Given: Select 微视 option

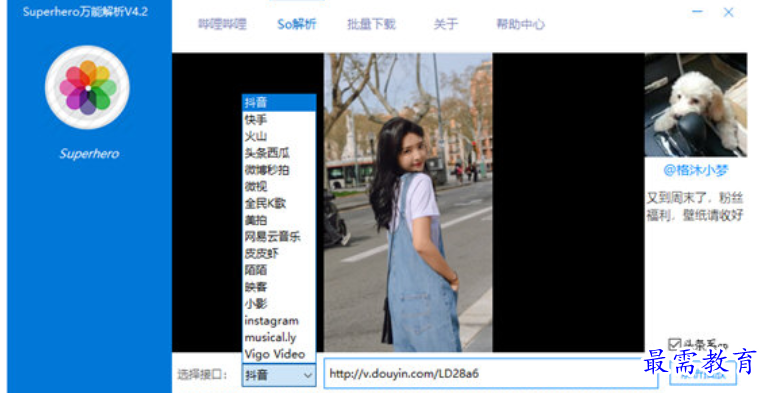Looking at the screenshot, I should (279, 186).
